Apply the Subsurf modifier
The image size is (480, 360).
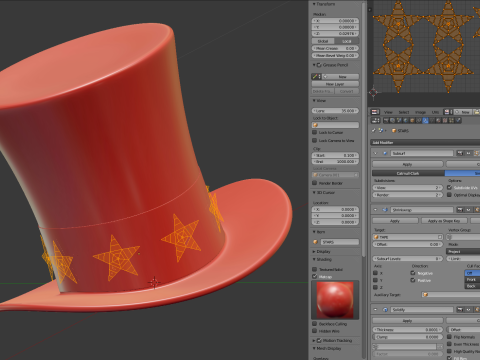[x=407, y=164]
